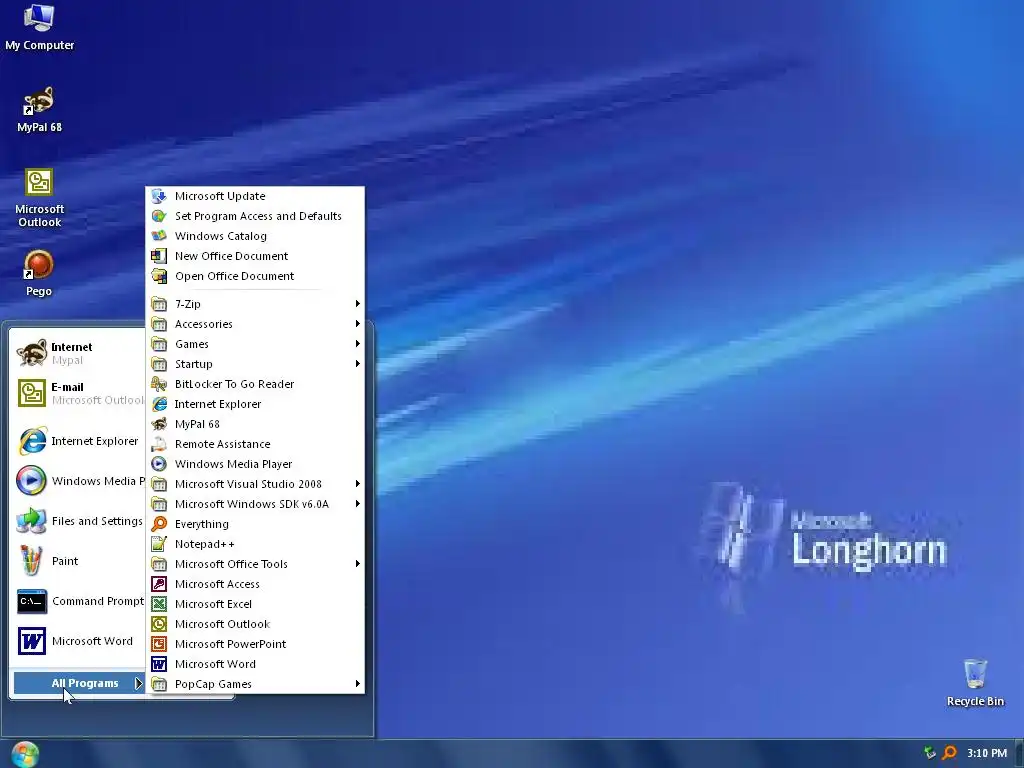Screen dimensions: 1024x768
Task: Select the Startup folder entry
Action: (255, 364)
